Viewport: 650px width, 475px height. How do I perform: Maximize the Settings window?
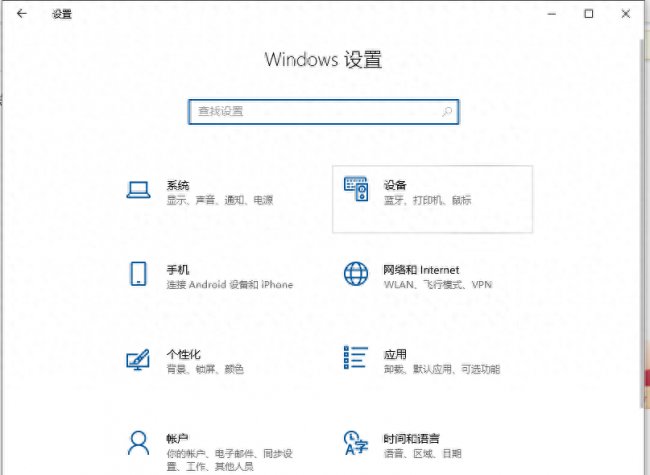coord(589,14)
